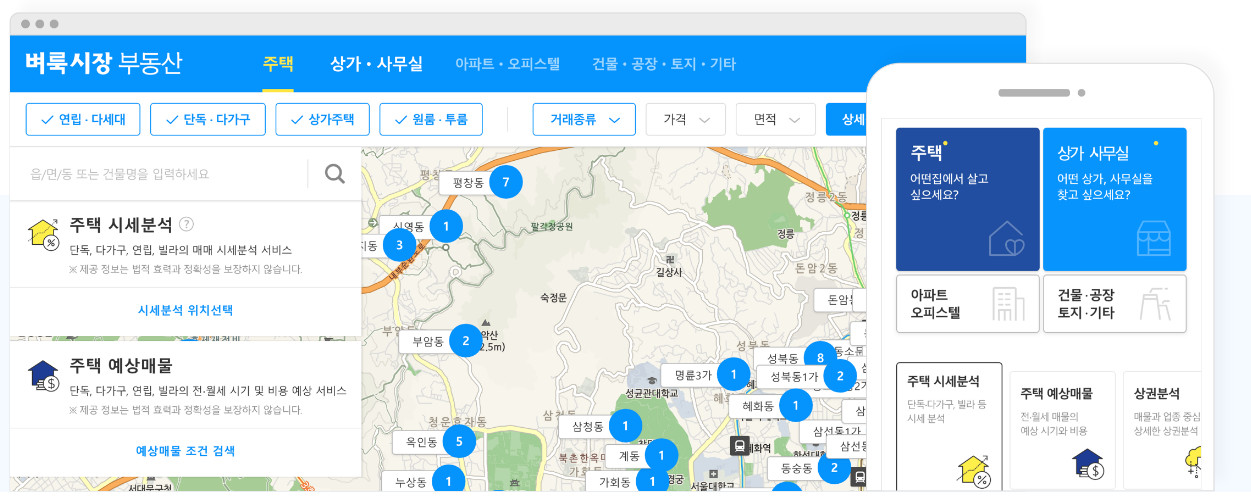Open the 면적 dropdown
The width and height of the screenshot is (1251, 502).
pos(776,119)
